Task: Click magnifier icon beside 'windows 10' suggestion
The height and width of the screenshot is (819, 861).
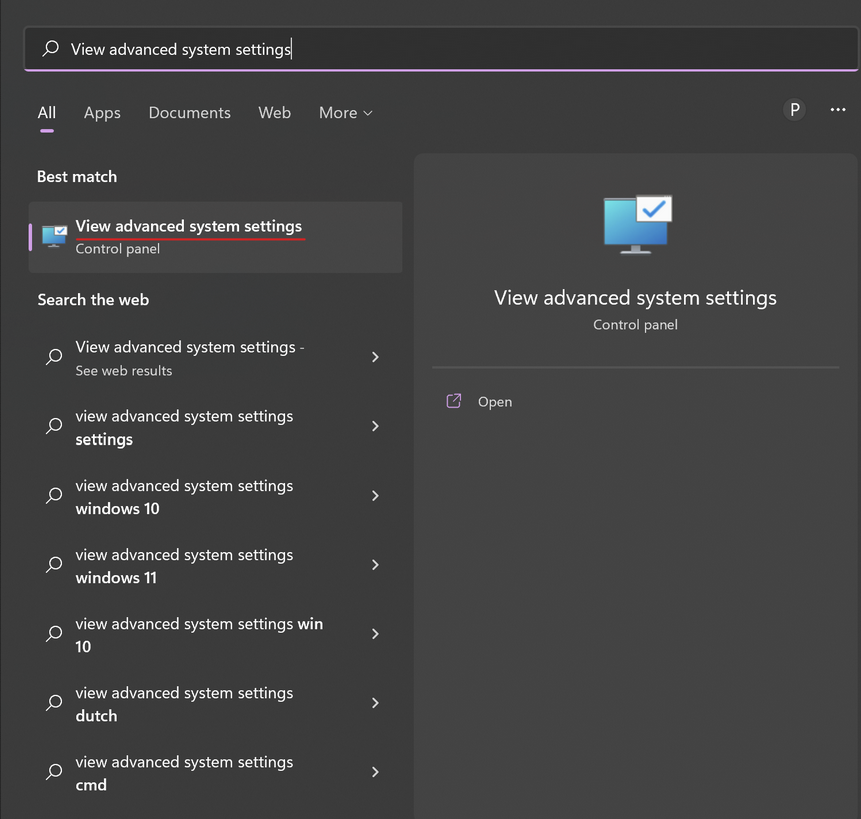Action: pos(54,496)
